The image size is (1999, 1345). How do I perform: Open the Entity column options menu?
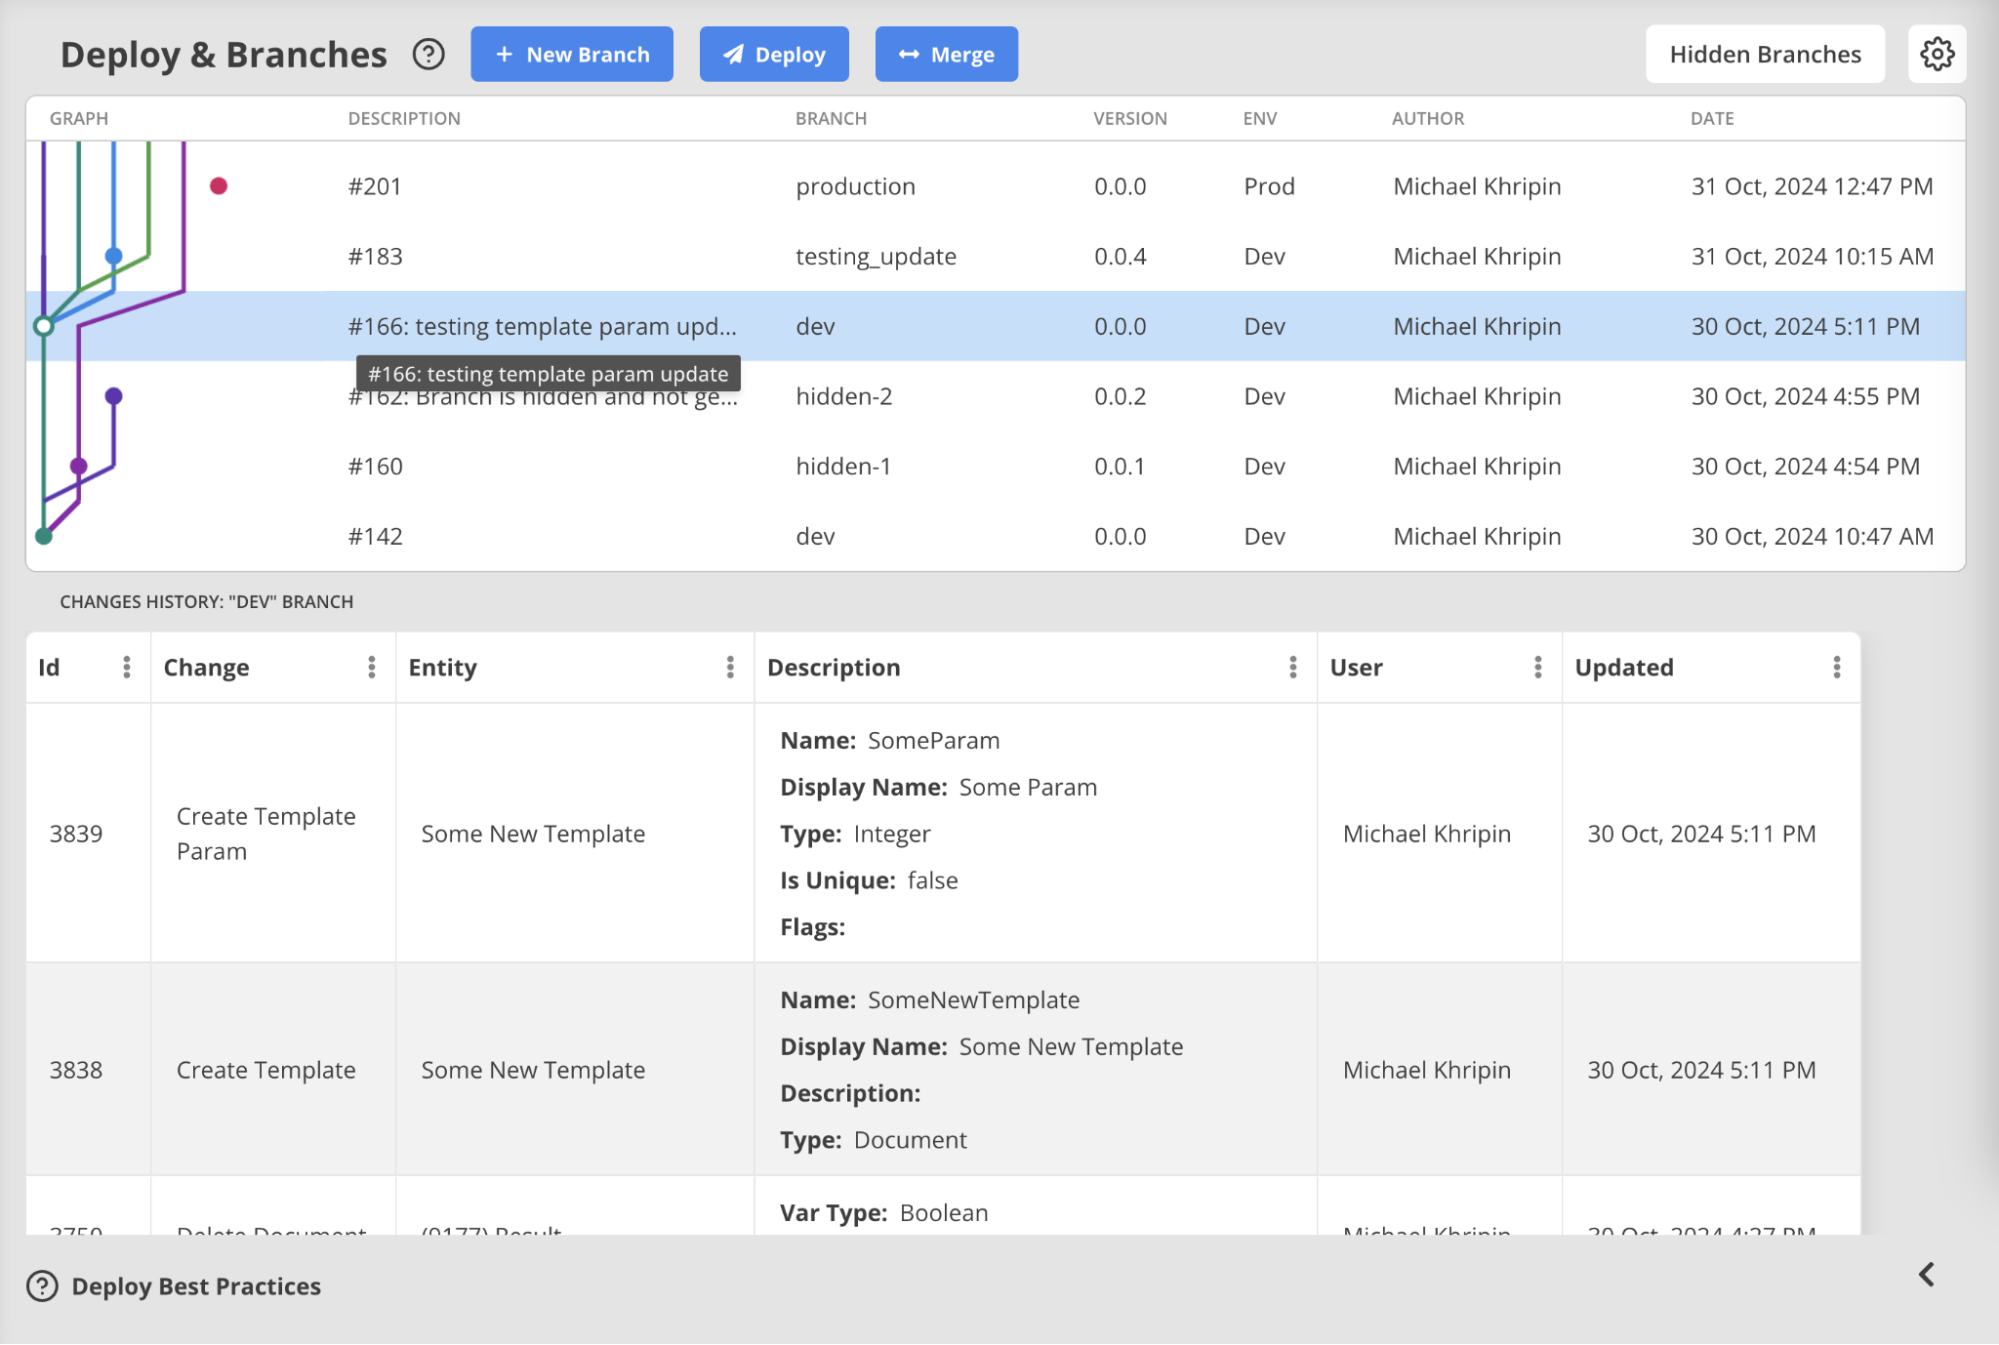click(x=730, y=667)
